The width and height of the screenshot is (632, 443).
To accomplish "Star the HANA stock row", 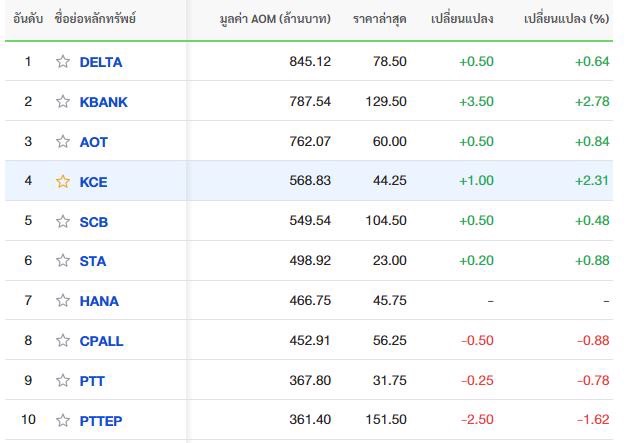I will pyautogui.click(x=63, y=300).
